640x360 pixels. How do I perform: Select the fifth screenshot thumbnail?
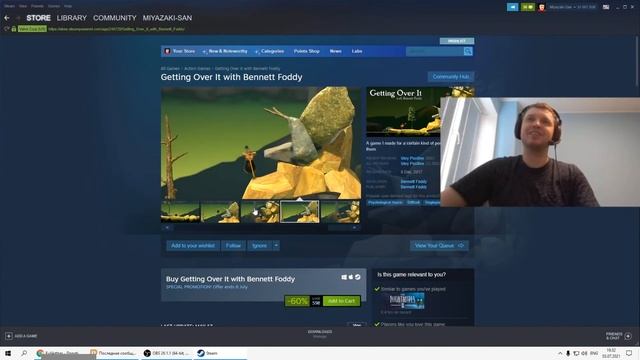(x=340, y=211)
